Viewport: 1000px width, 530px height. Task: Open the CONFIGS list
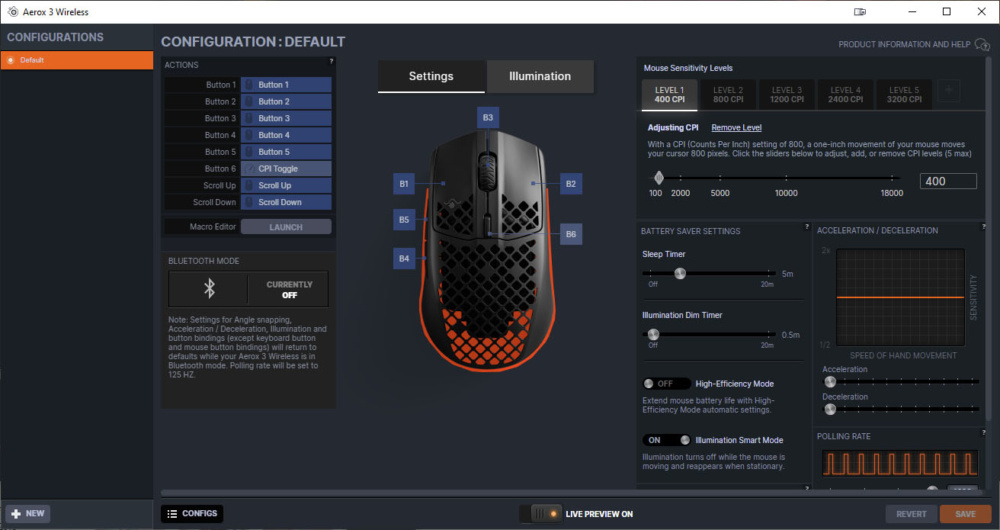[193, 513]
